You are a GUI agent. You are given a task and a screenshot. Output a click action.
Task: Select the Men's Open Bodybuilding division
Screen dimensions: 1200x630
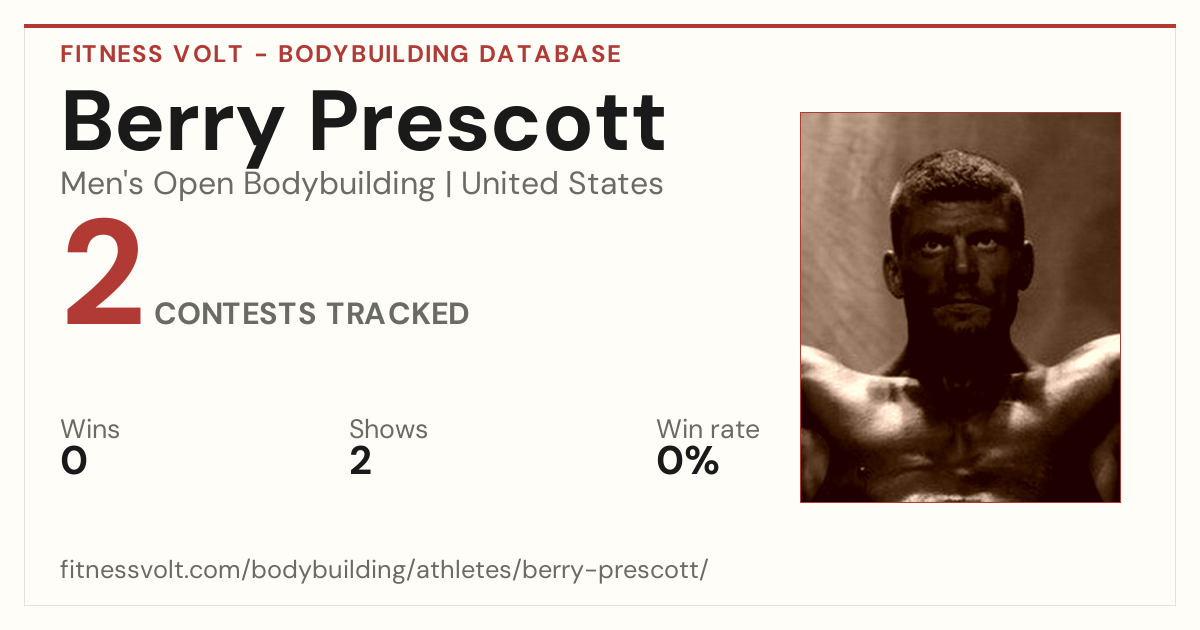[x=248, y=184]
